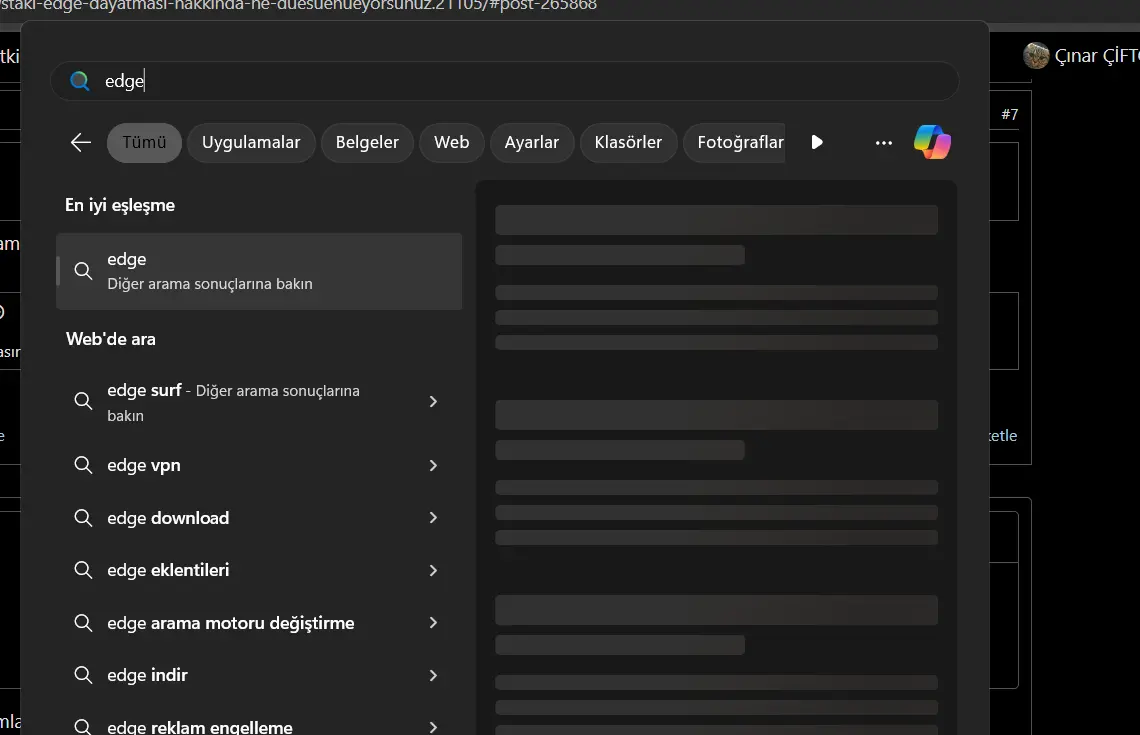Click the Çınar user avatar in forum

(x=1036, y=55)
